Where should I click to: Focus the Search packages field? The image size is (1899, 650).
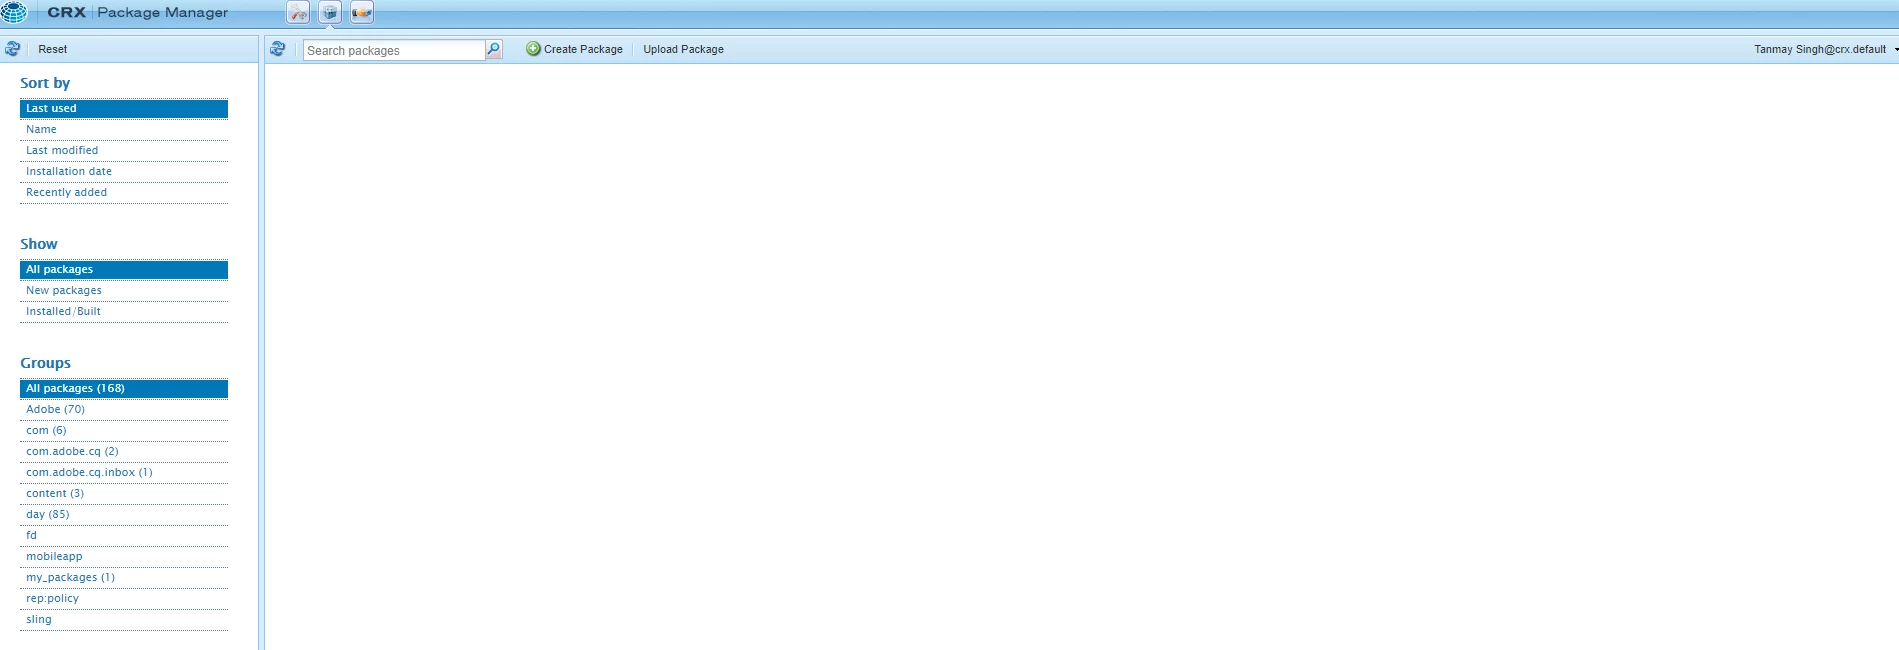(x=394, y=50)
